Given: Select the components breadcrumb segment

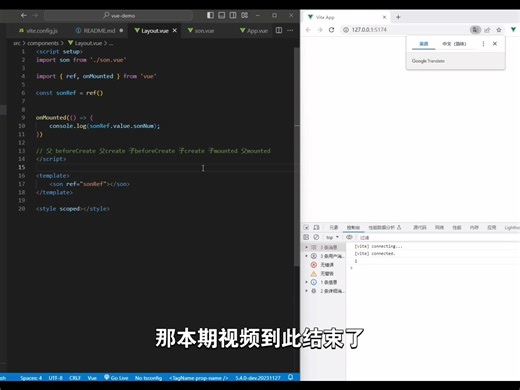Looking at the screenshot, I should click(43, 43).
